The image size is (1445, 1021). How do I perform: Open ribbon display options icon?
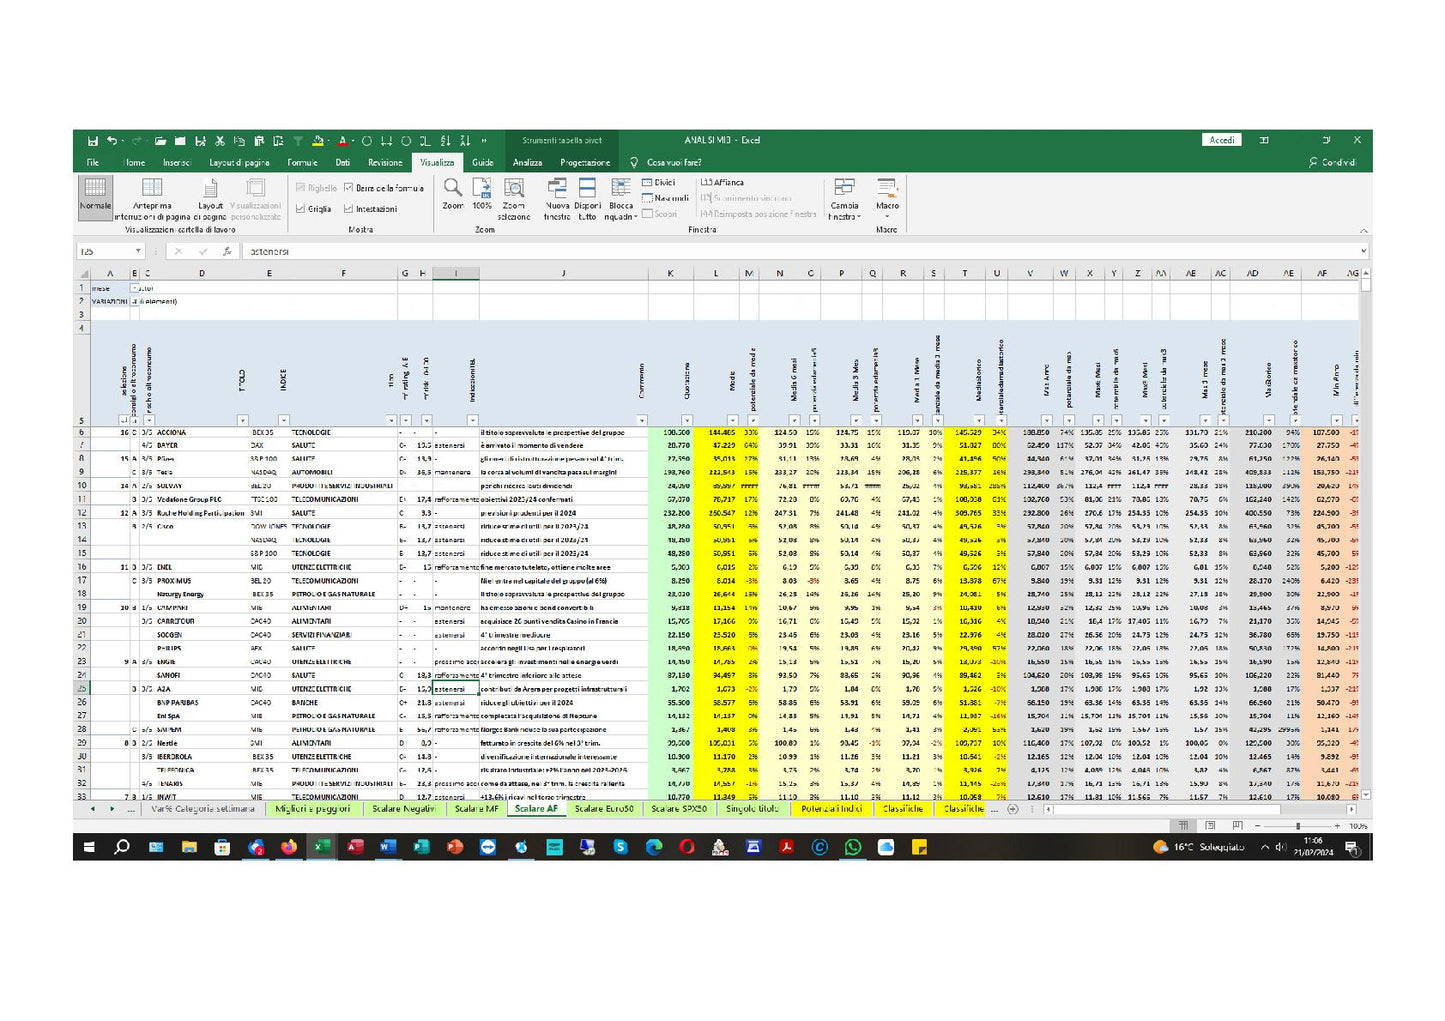(1264, 140)
